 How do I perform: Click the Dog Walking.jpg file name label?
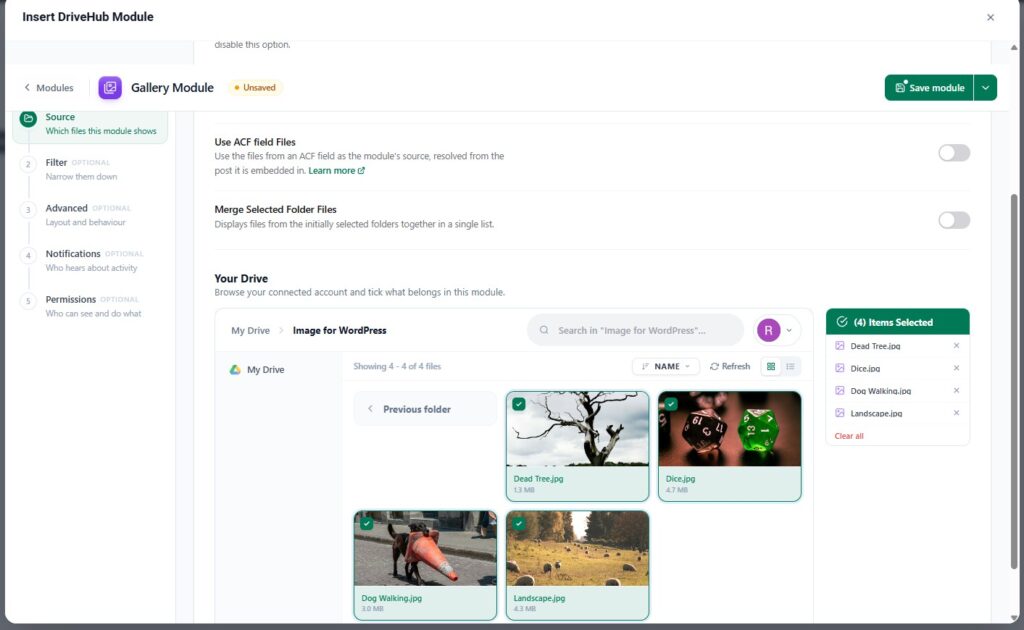pyautogui.click(x=391, y=598)
